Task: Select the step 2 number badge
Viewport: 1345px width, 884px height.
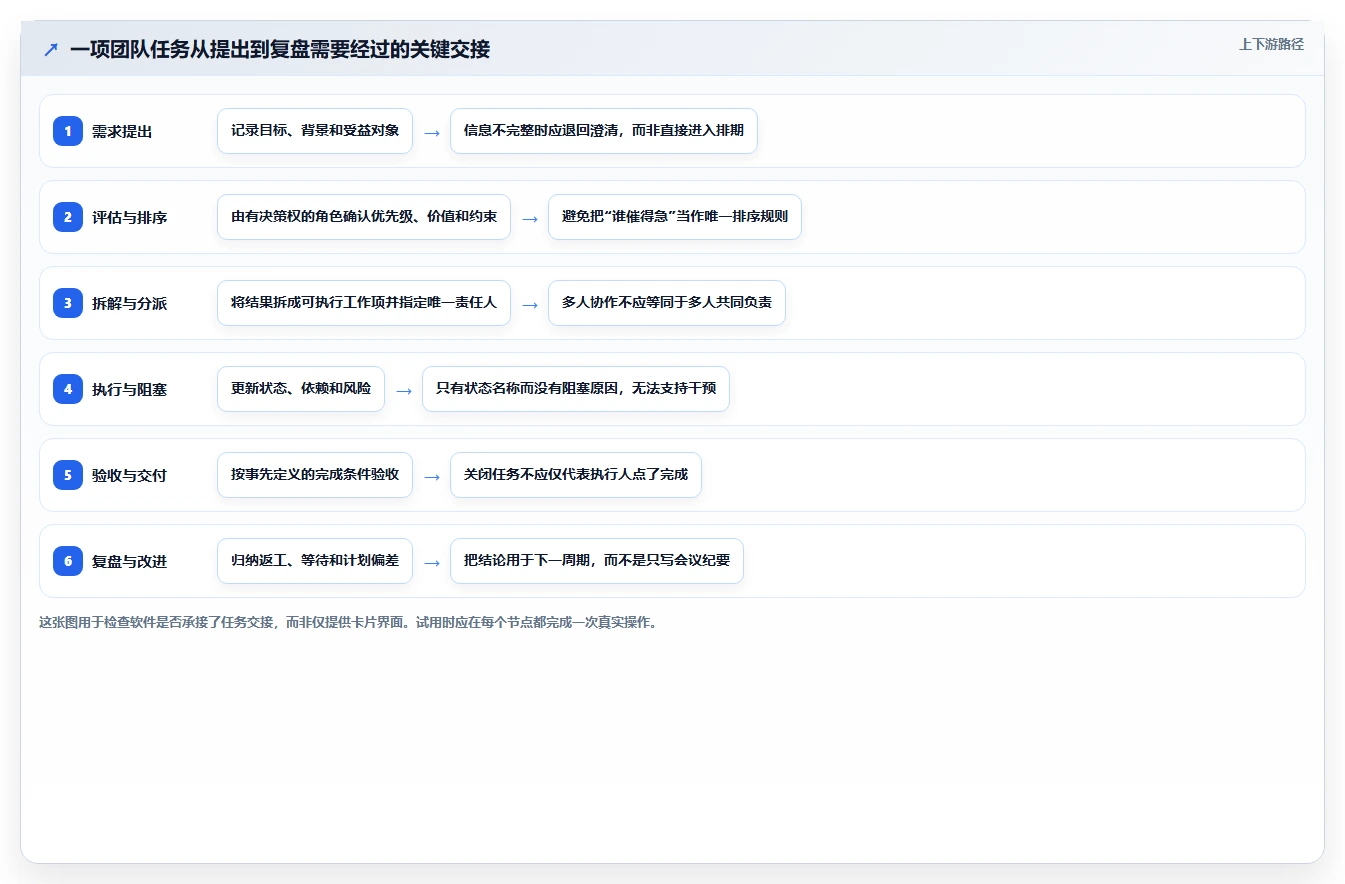Action: click(68, 217)
